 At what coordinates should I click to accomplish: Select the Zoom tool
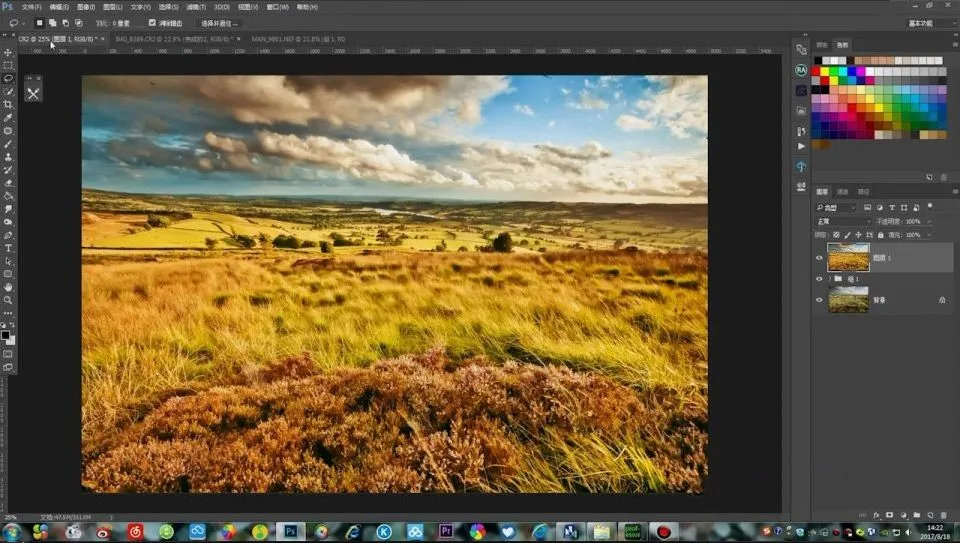pos(8,300)
